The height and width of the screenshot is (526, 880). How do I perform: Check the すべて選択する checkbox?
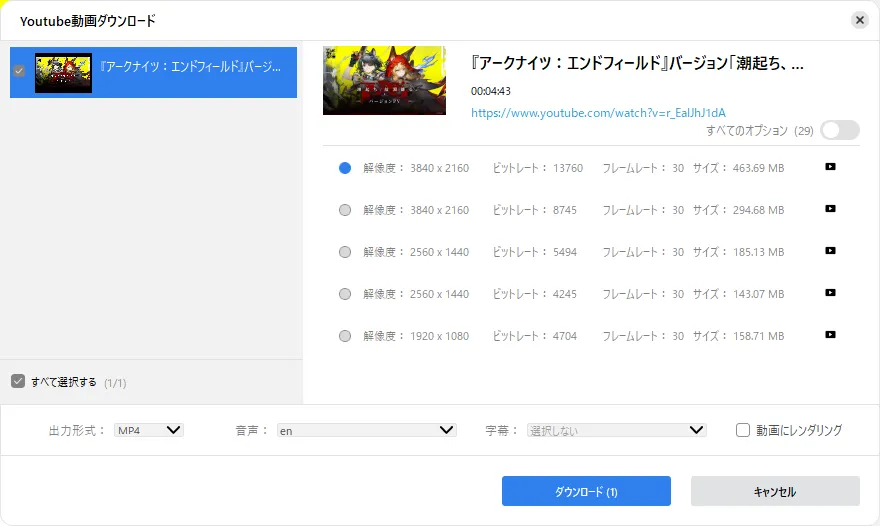click(x=18, y=381)
